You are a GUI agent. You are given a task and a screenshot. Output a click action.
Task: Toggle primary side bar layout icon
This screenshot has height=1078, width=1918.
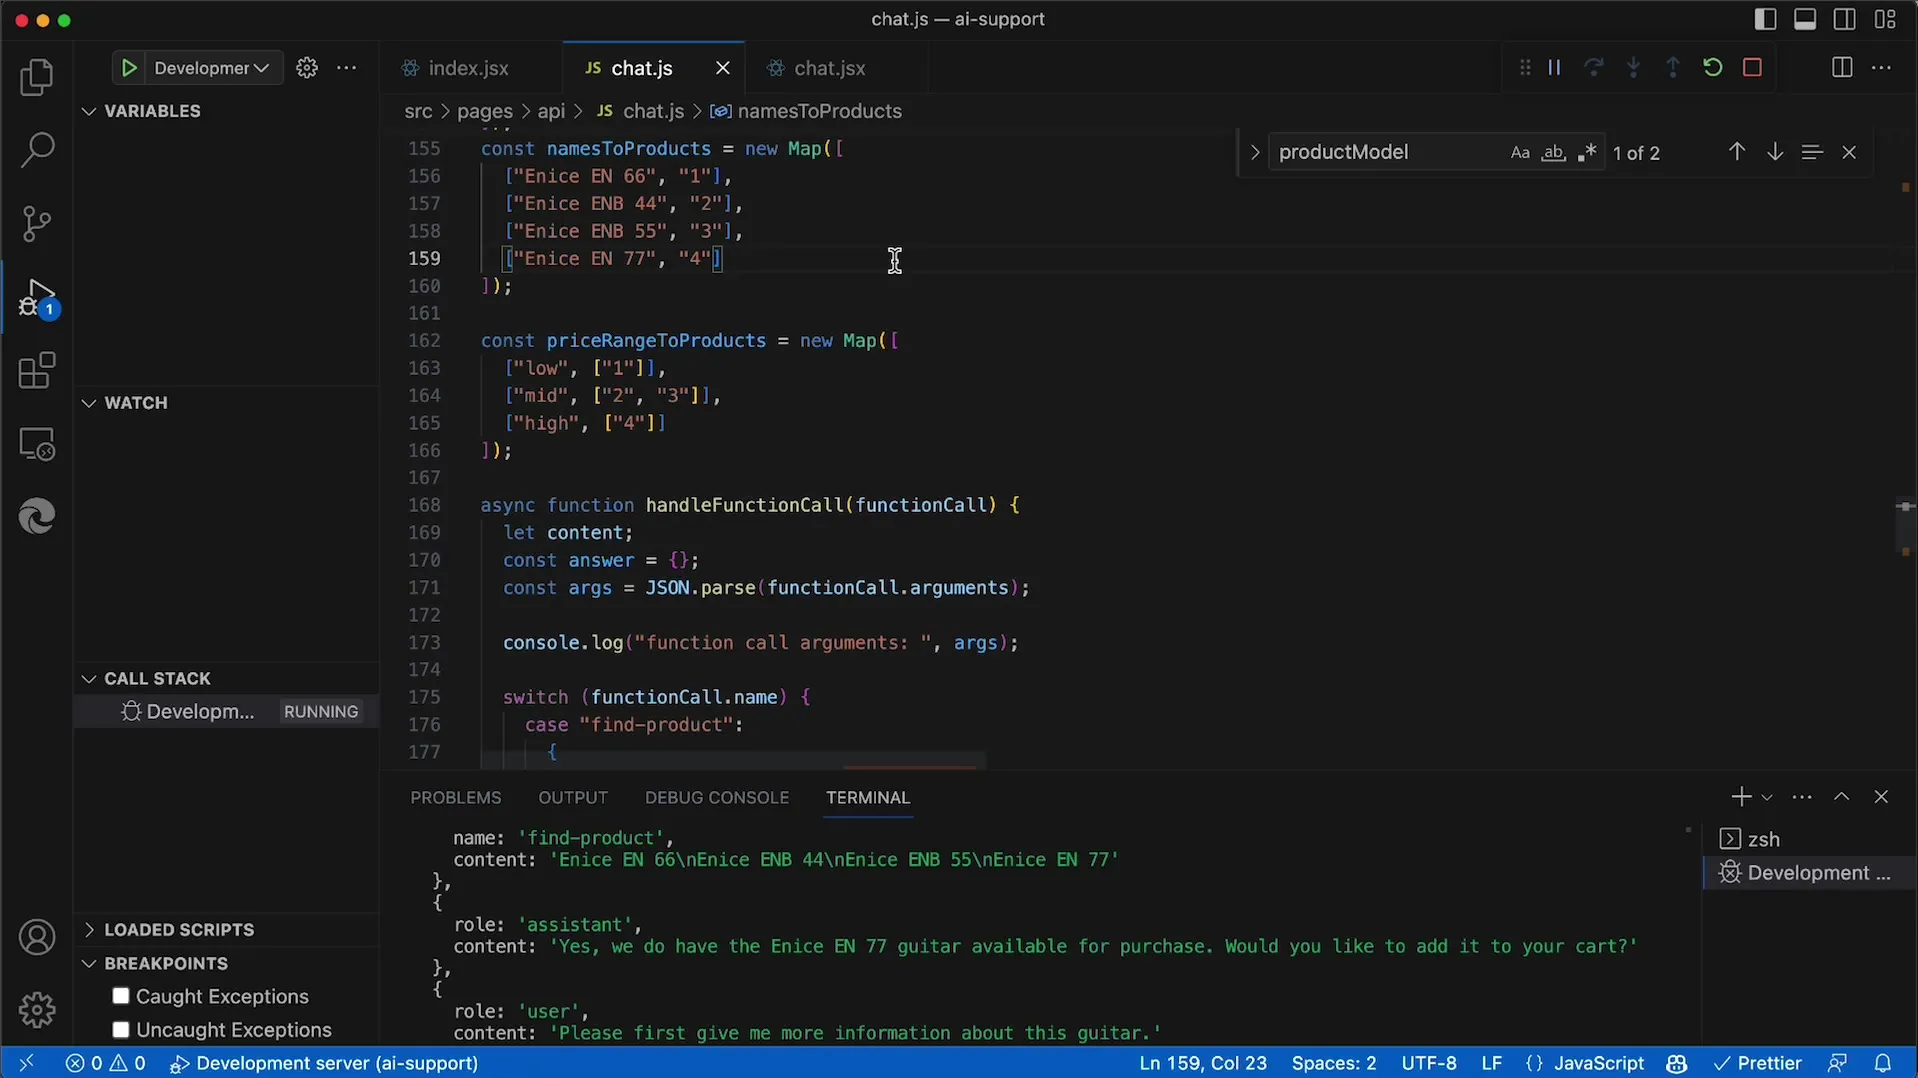coord(1765,19)
